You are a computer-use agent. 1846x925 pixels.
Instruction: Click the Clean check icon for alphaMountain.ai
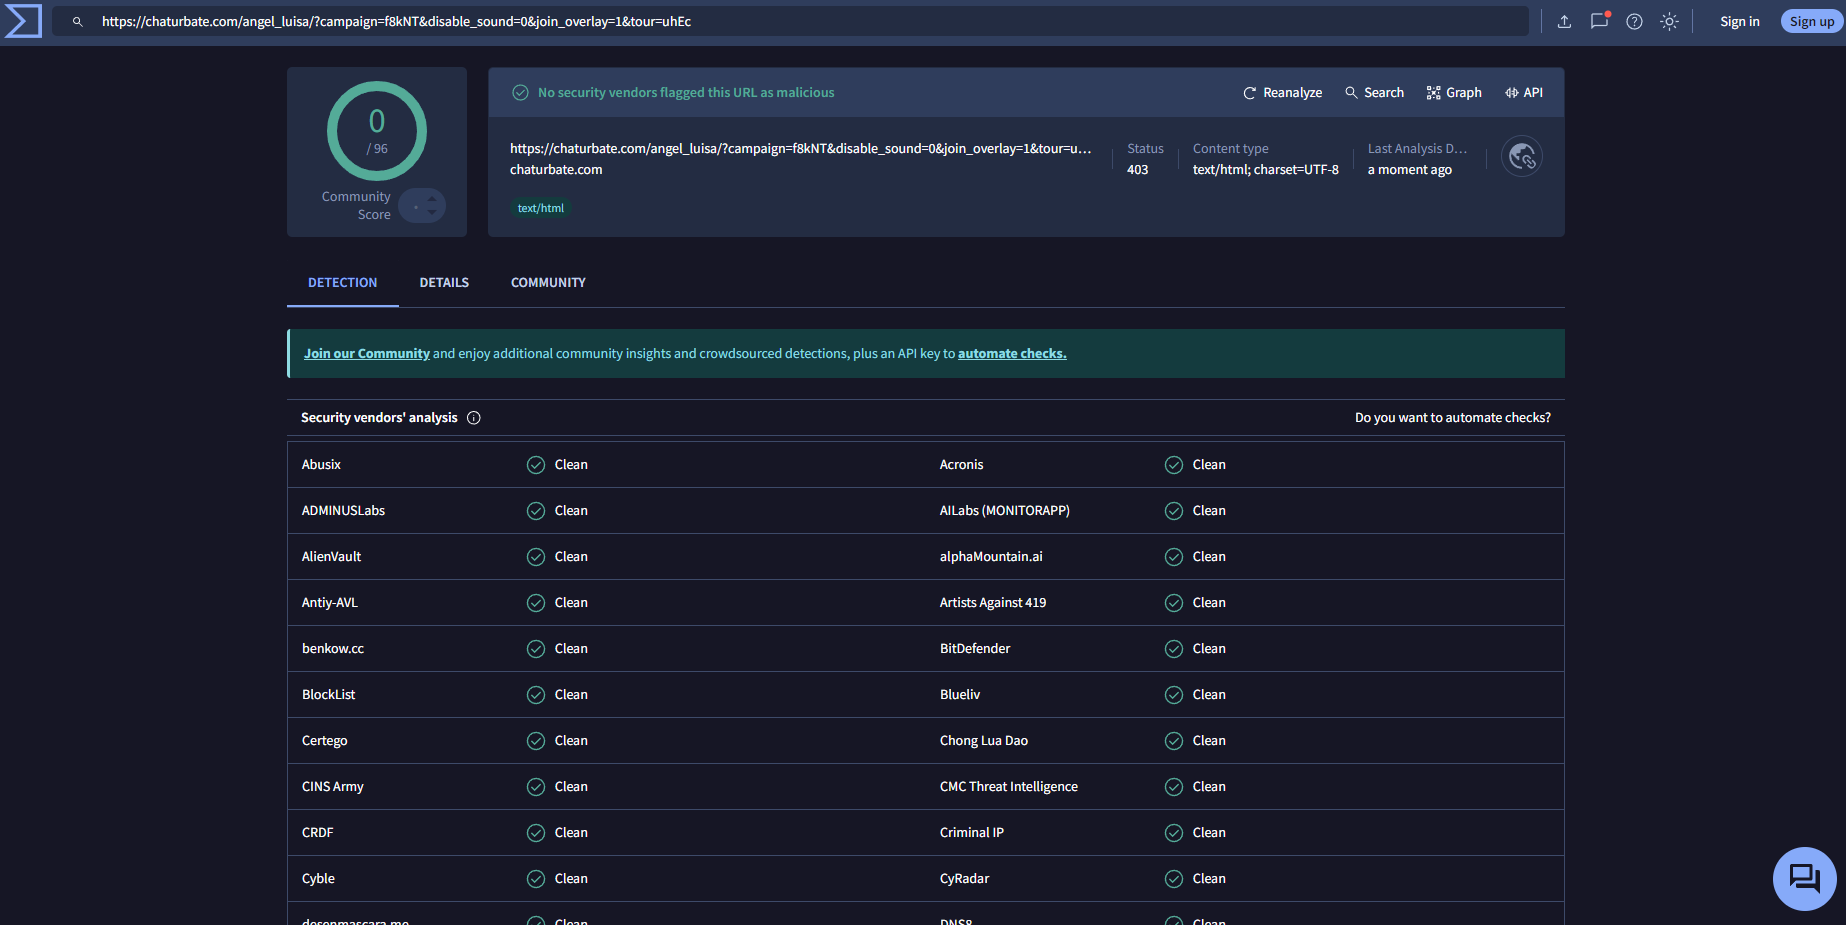[1174, 557]
